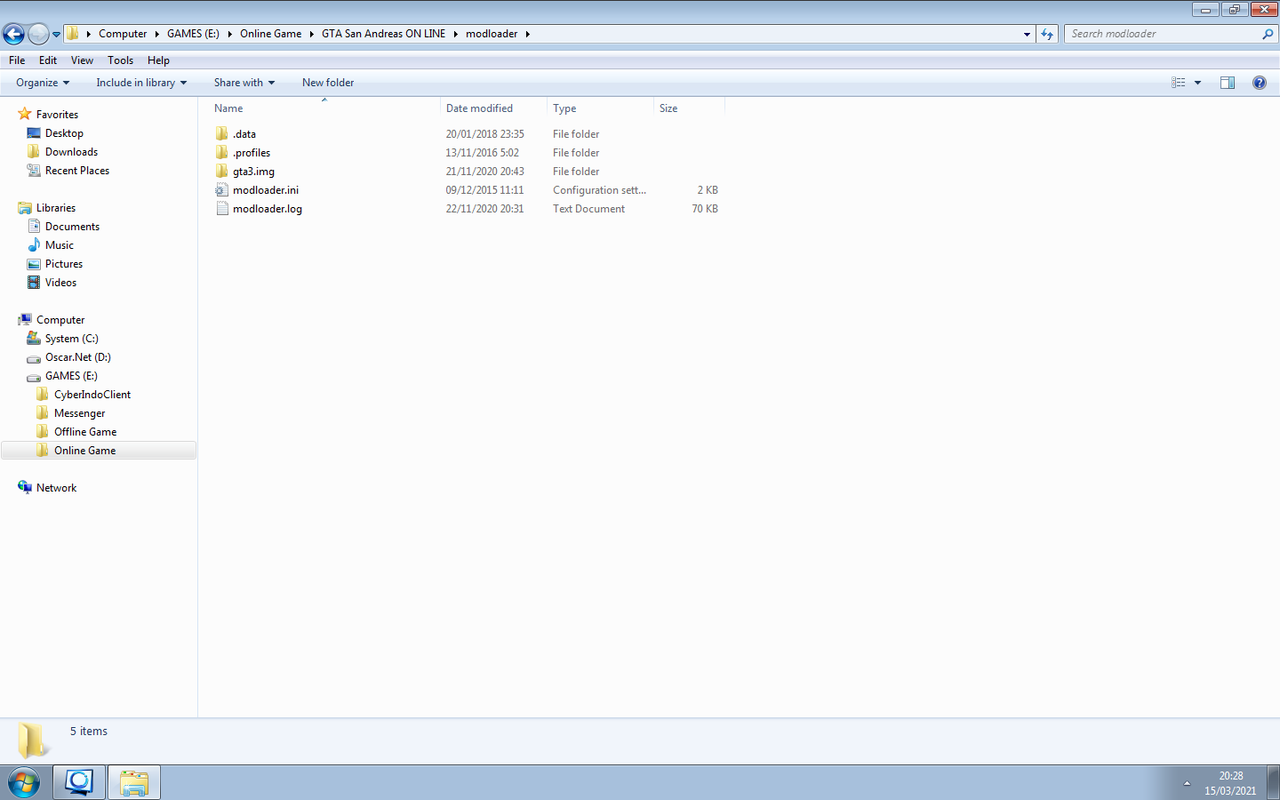Open the address bar history dropdown

pos(1027,34)
